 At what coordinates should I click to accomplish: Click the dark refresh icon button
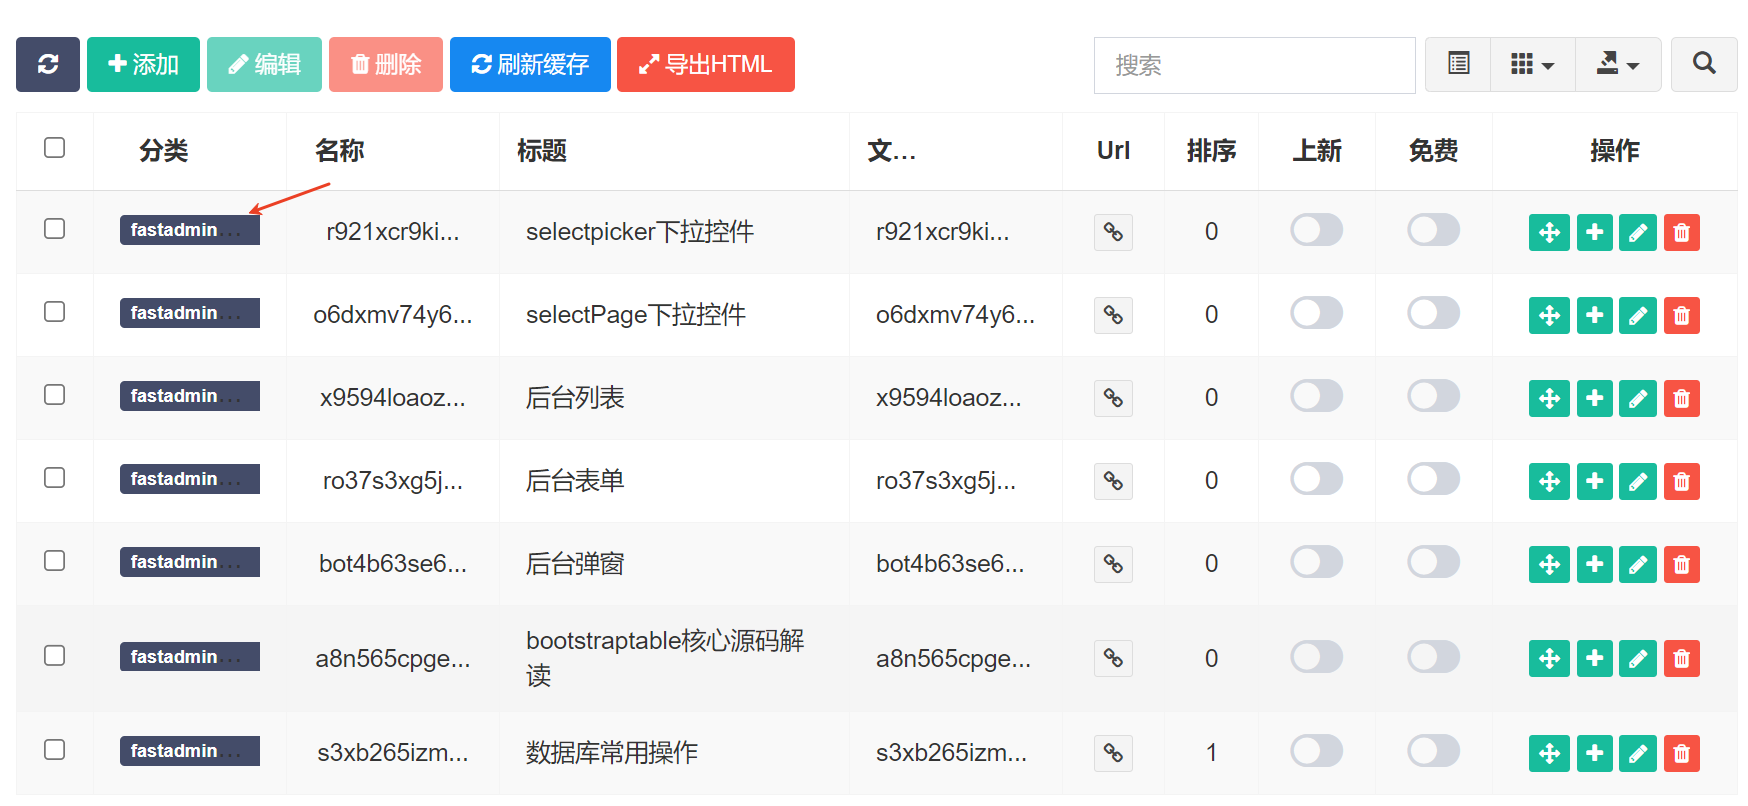pyautogui.click(x=47, y=65)
